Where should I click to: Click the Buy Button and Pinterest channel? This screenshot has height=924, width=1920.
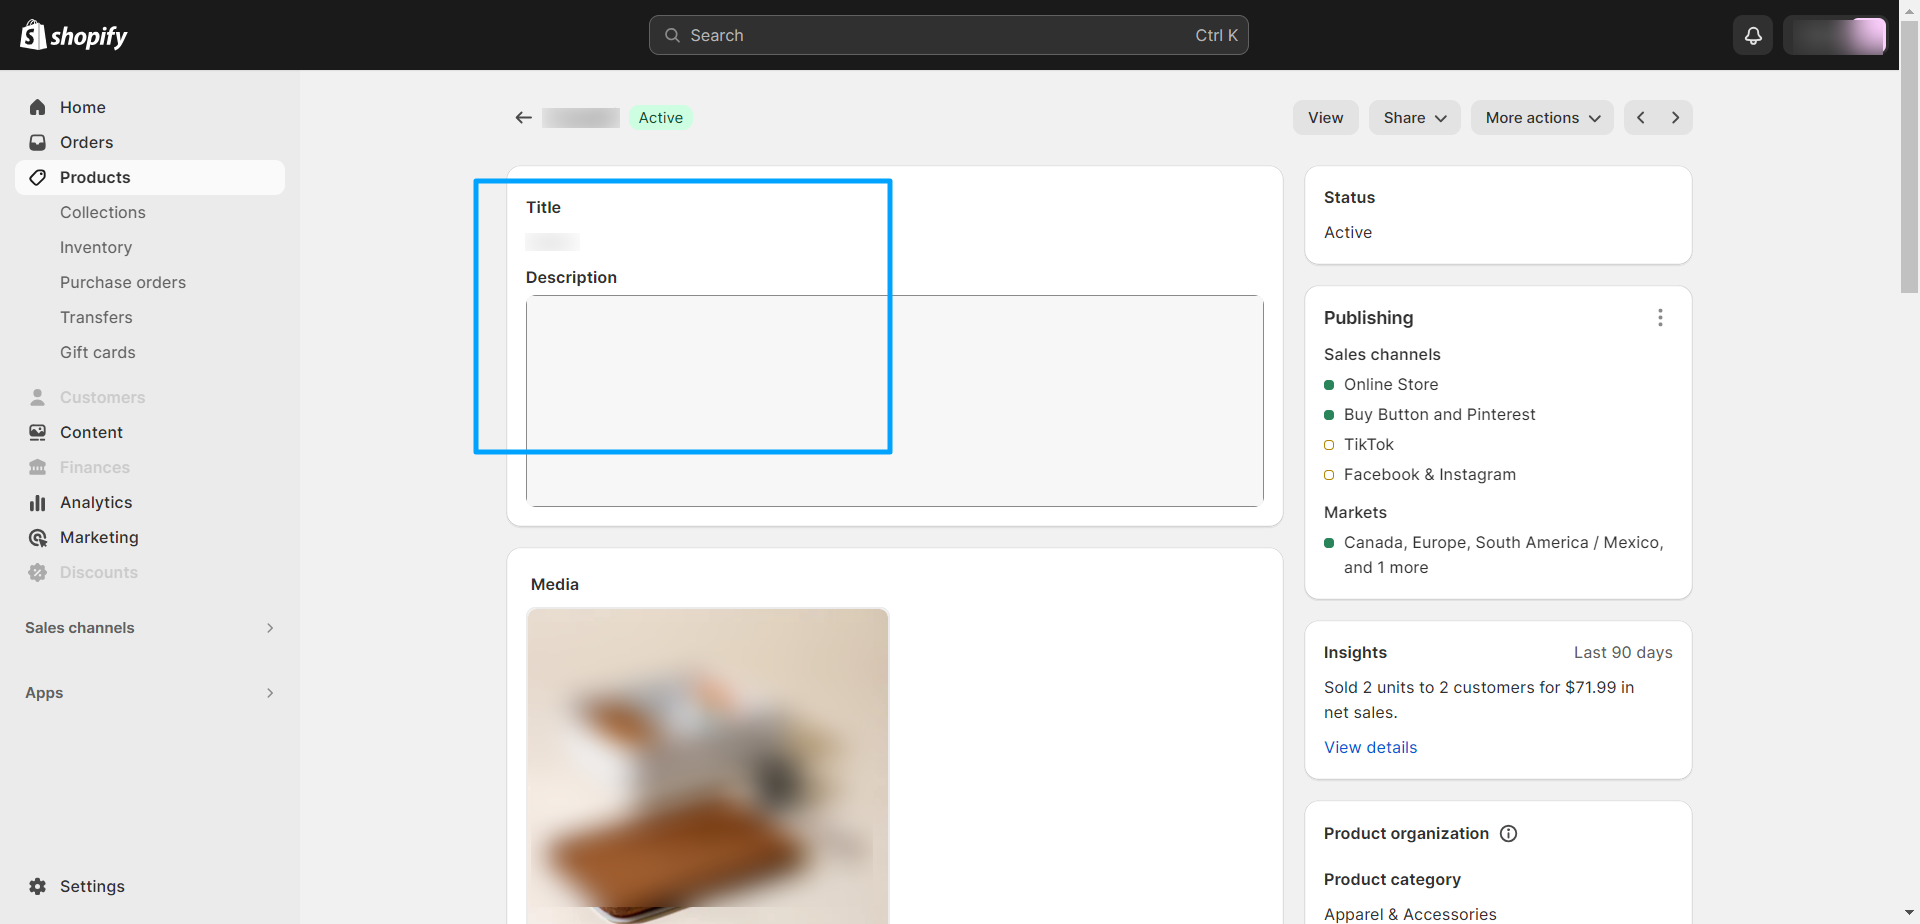[x=1440, y=414]
